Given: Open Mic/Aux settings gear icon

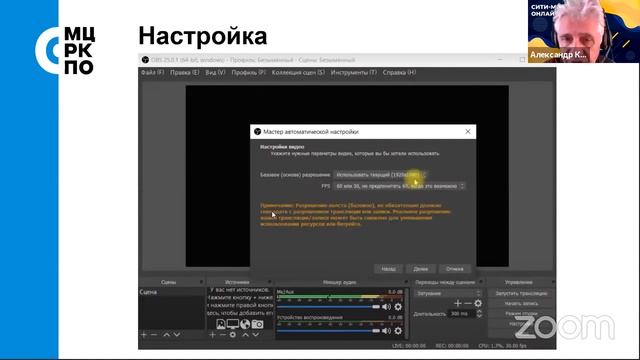Looking at the screenshot, I should point(398,307).
